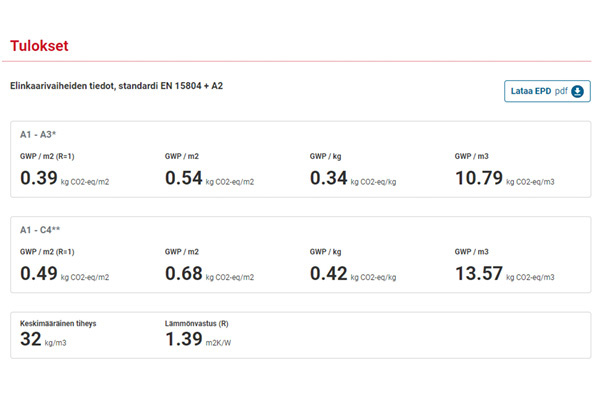
Task: Click the 0.68 GWP / m2 value
Action: point(183,273)
